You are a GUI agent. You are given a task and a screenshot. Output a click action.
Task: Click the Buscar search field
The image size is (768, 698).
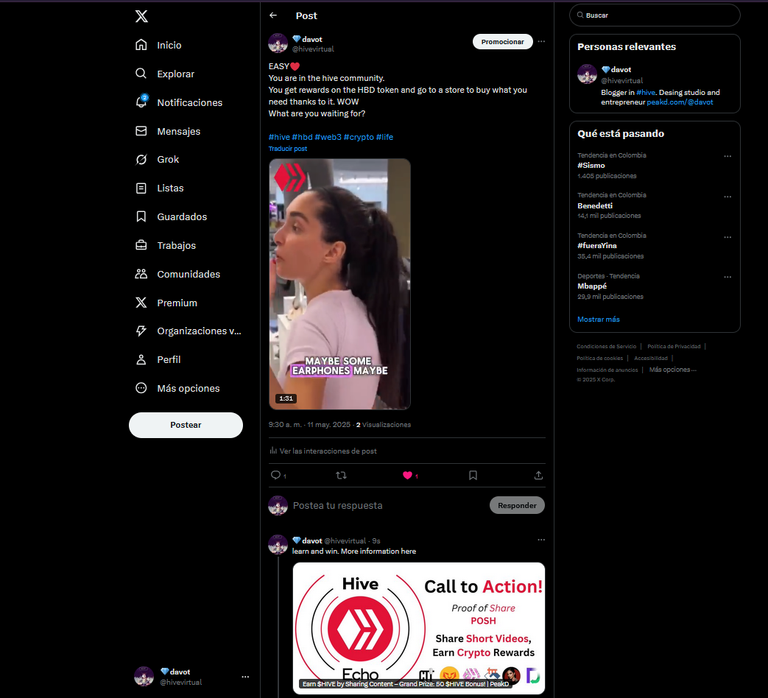coord(655,15)
